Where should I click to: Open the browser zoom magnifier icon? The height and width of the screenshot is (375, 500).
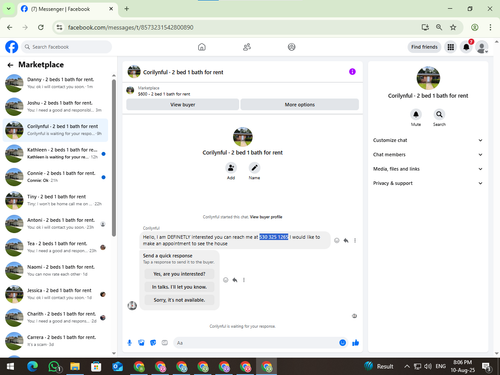pos(439,27)
